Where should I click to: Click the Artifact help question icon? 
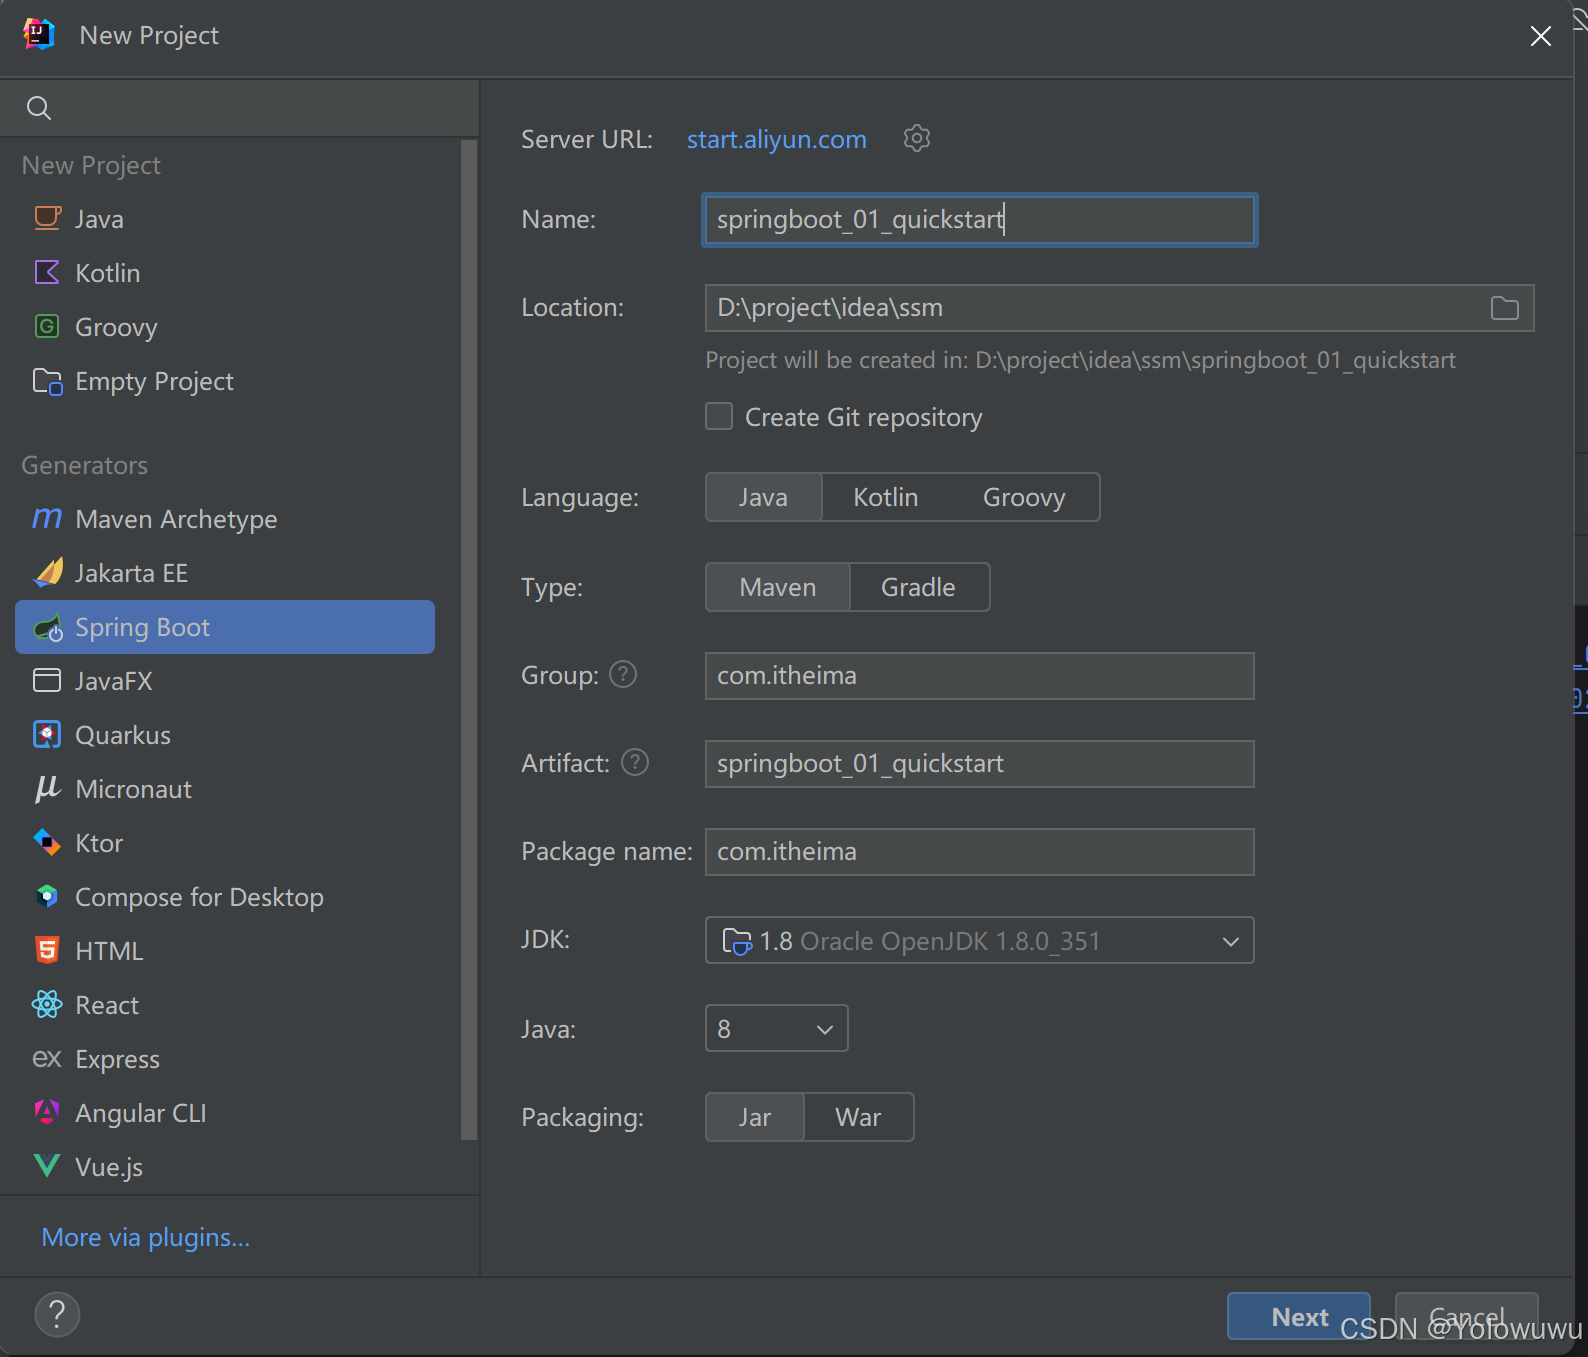[x=635, y=763]
